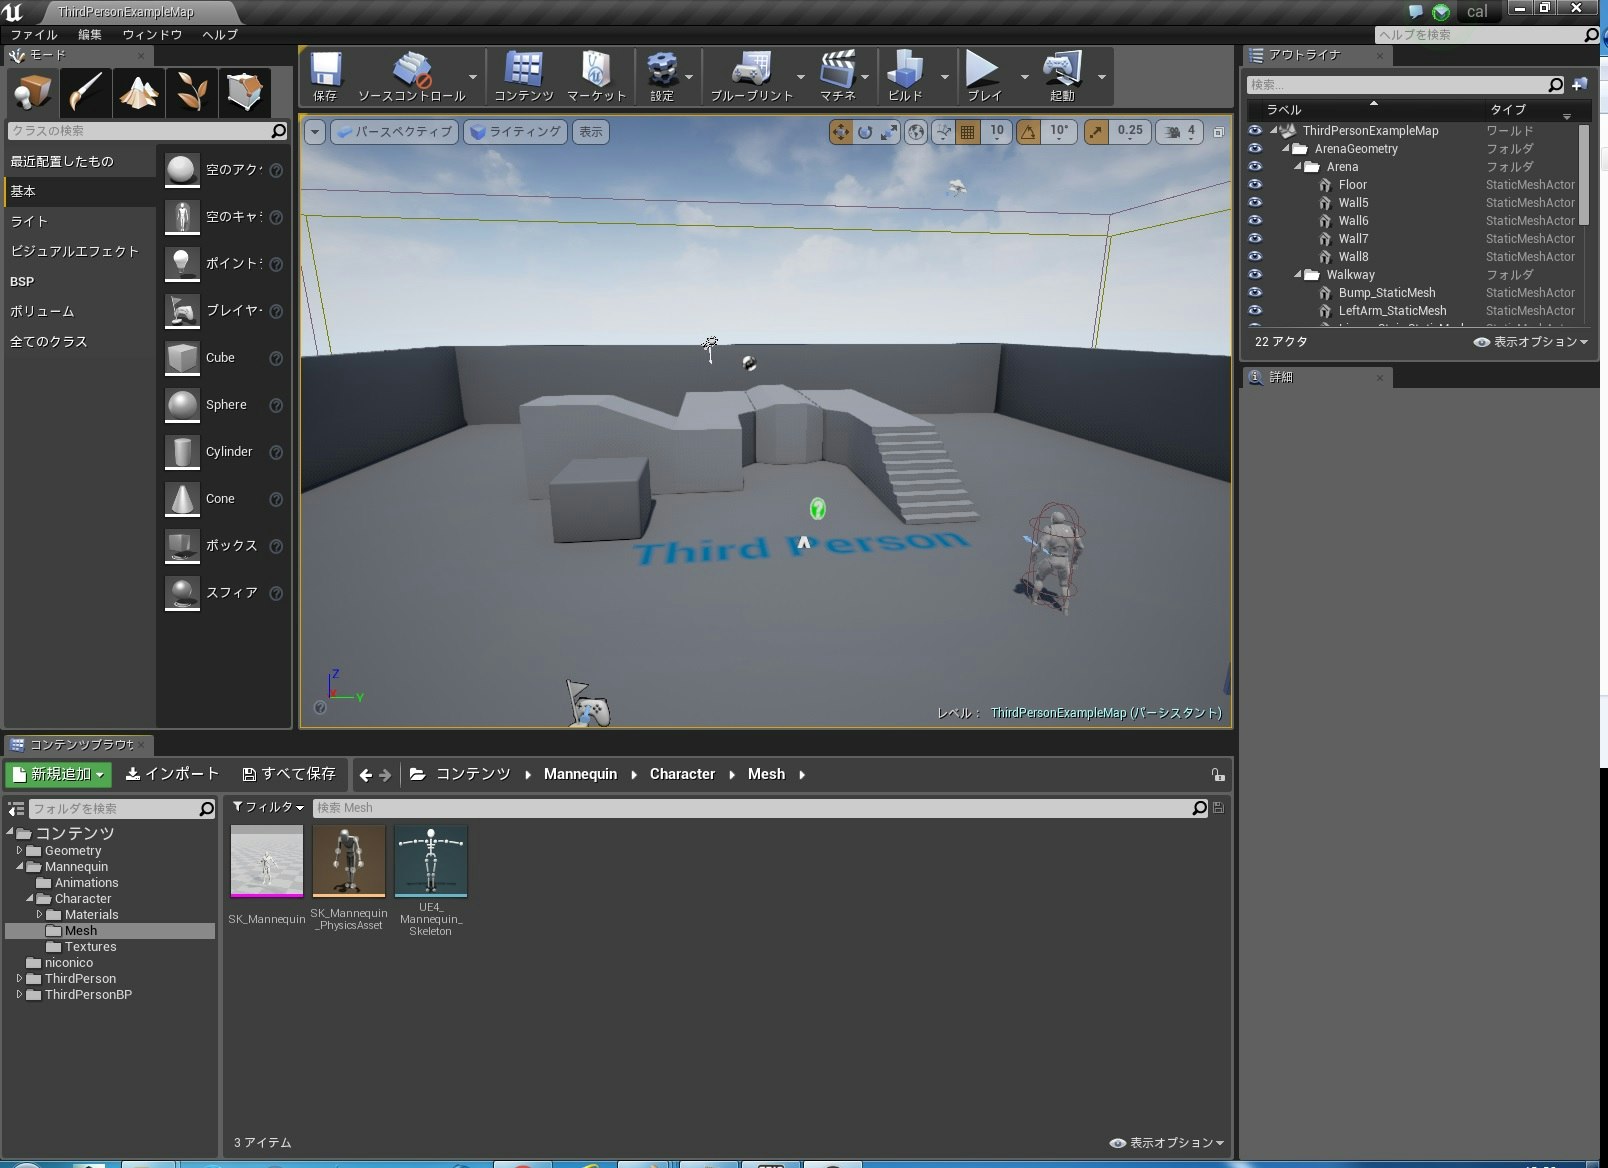
Task: Open the ライティング lighting mode dropdown
Action: pyautogui.click(x=515, y=132)
